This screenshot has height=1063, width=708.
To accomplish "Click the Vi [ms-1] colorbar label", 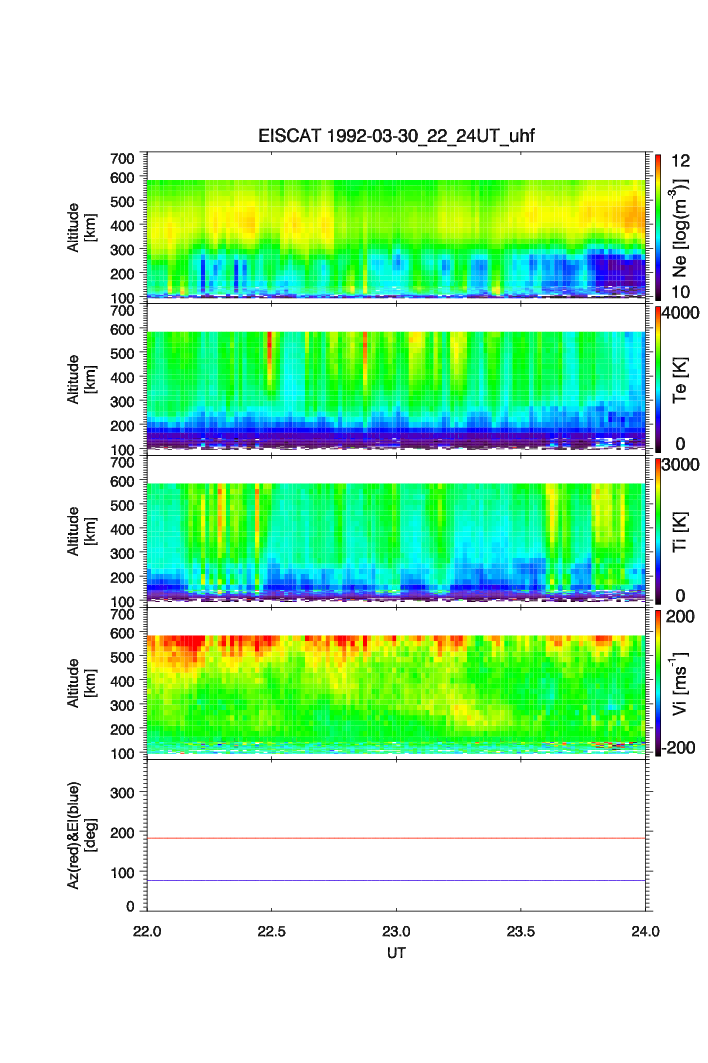I will point(679,683).
